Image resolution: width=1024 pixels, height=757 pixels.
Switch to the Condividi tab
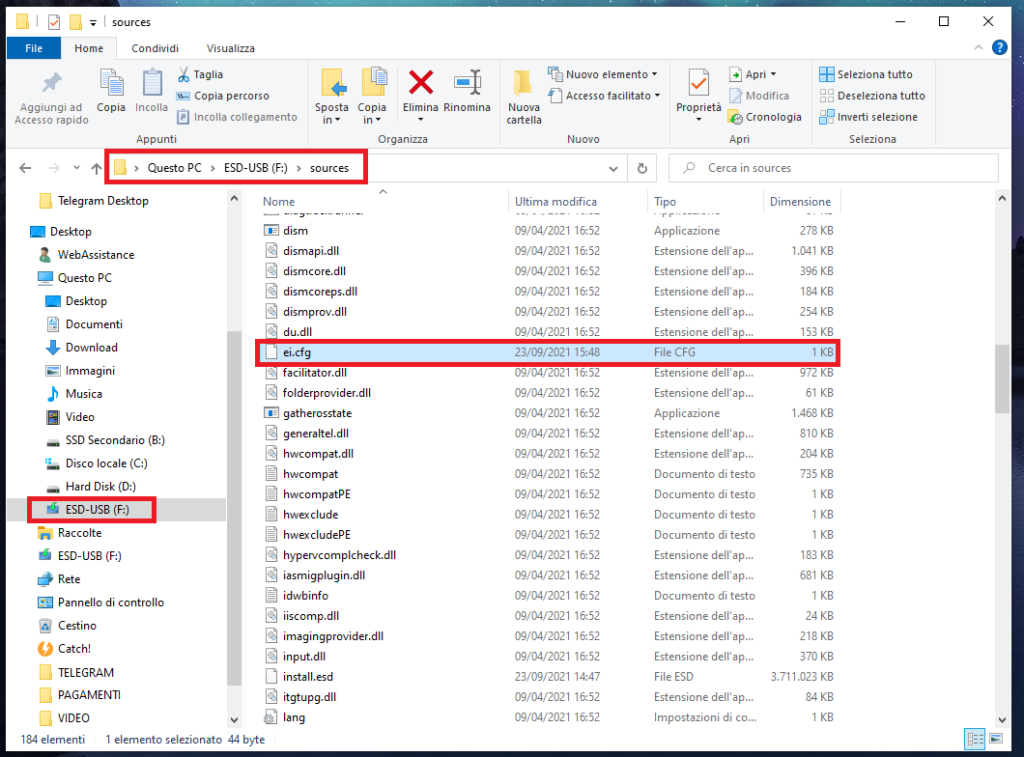155,48
